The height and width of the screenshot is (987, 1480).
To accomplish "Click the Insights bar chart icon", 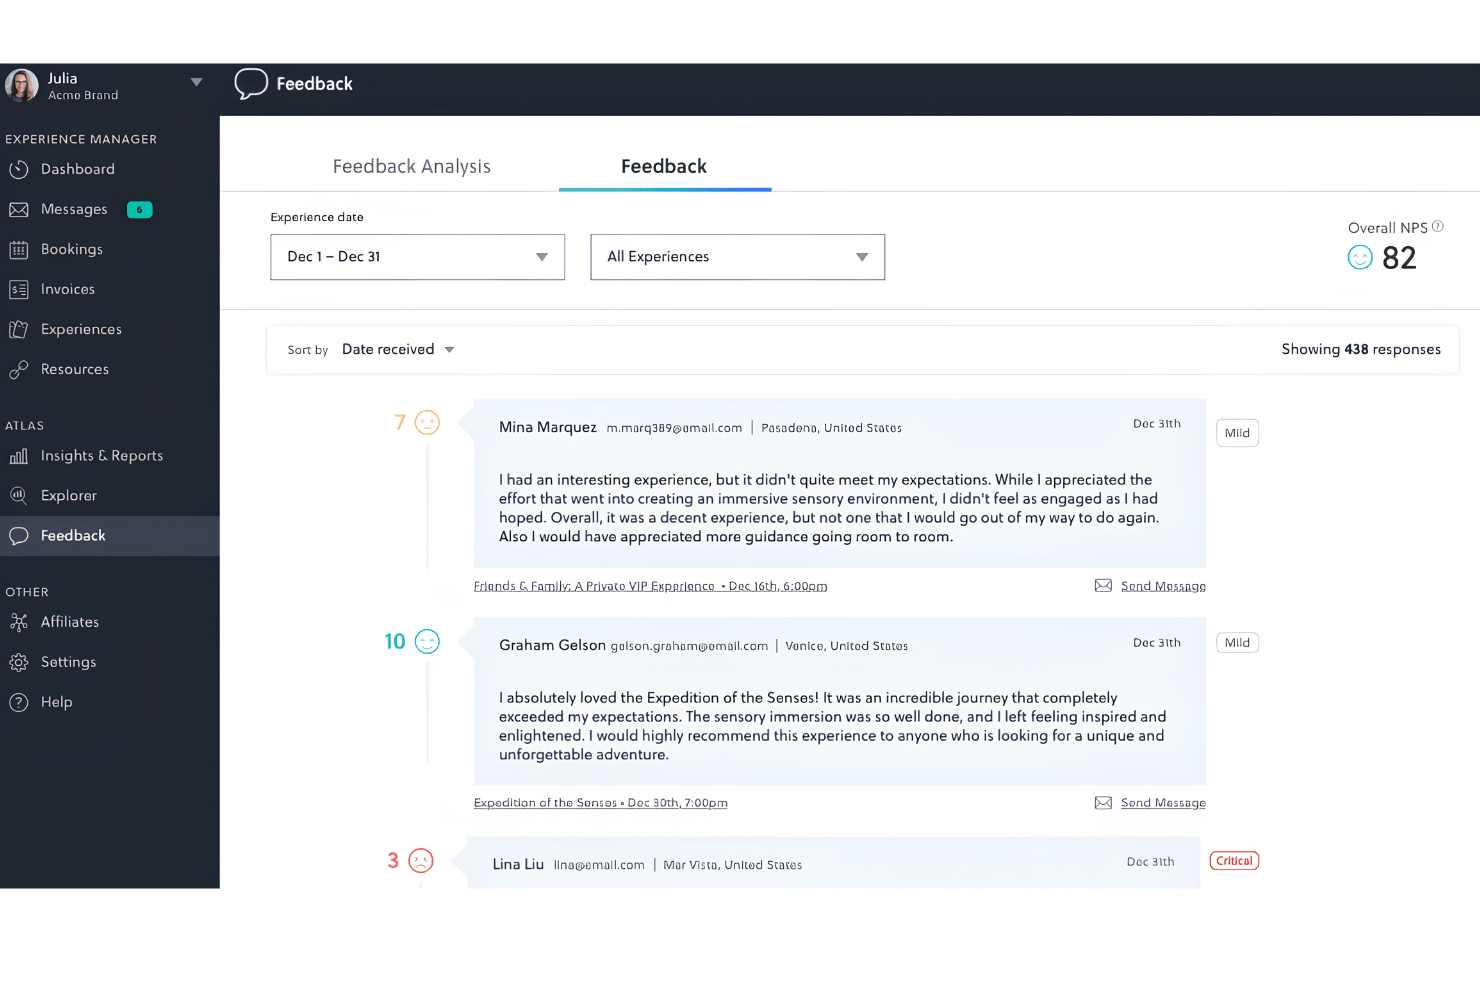I will 19,456.
